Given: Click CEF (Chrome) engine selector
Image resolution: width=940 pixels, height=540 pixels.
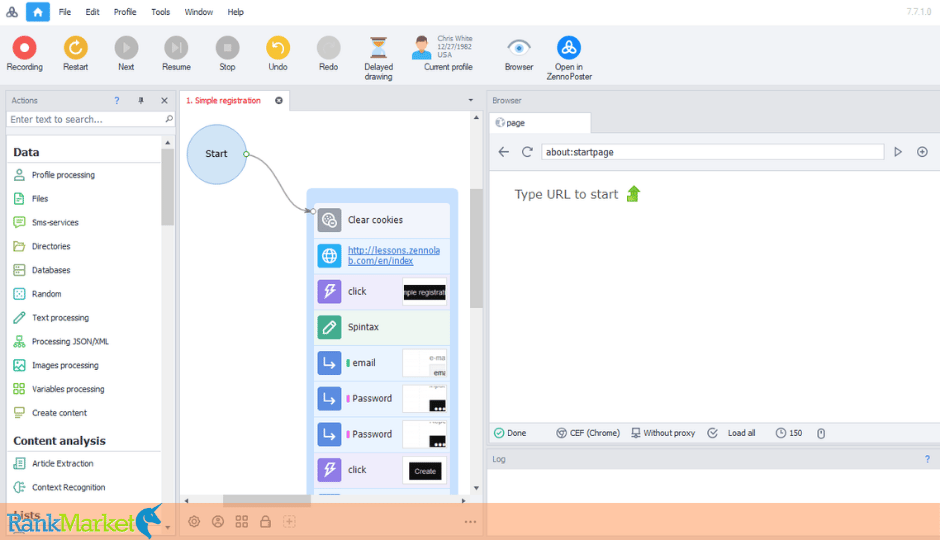Looking at the screenshot, I should click(x=588, y=433).
